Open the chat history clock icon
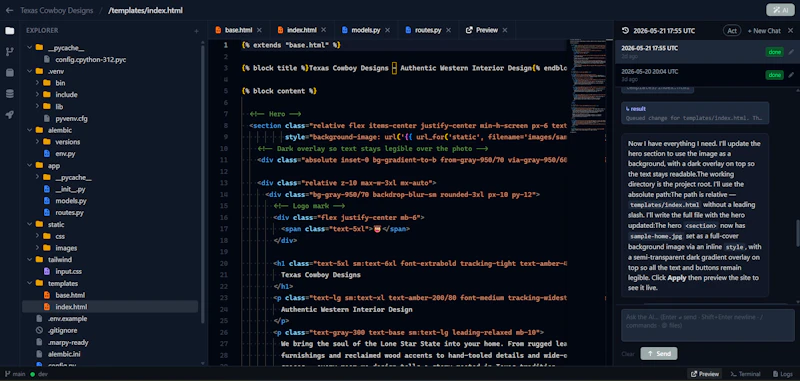Viewport: 800px width, 381px height. tap(625, 31)
